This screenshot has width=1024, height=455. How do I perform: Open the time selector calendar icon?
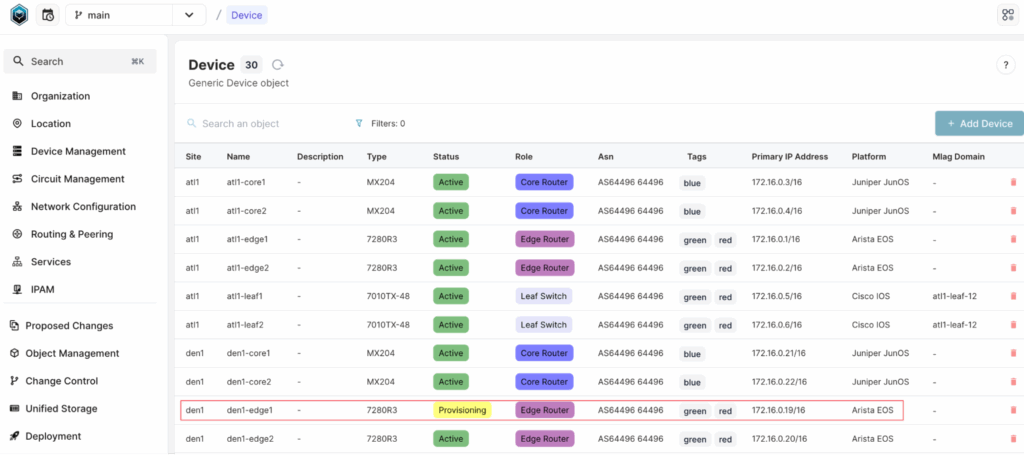click(x=48, y=14)
